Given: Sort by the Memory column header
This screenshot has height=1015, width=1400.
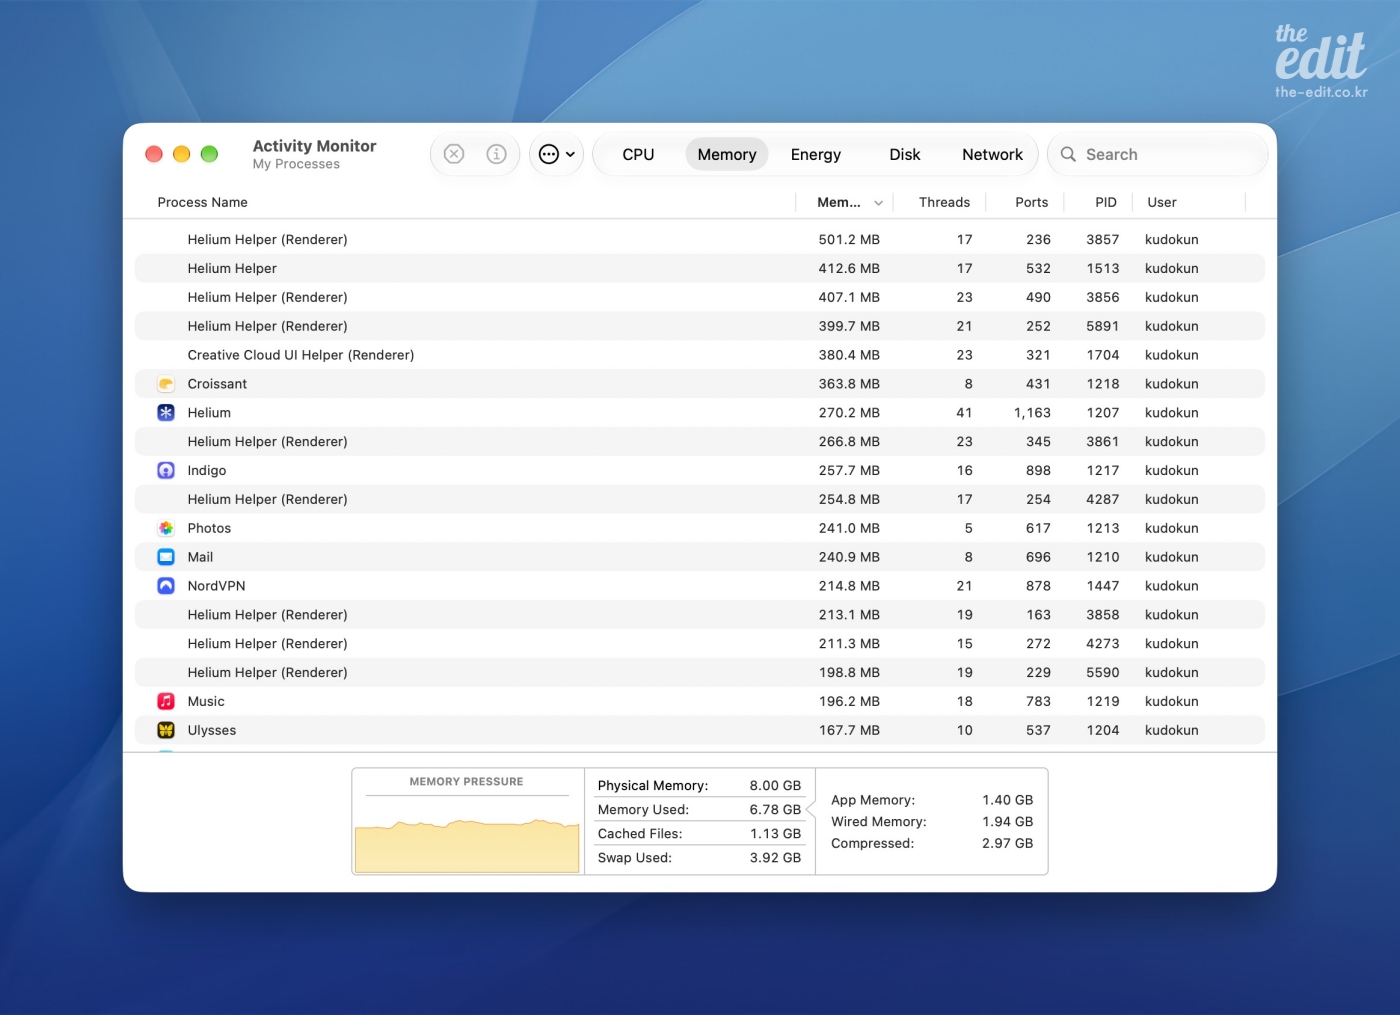Looking at the screenshot, I should coord(839,202).
